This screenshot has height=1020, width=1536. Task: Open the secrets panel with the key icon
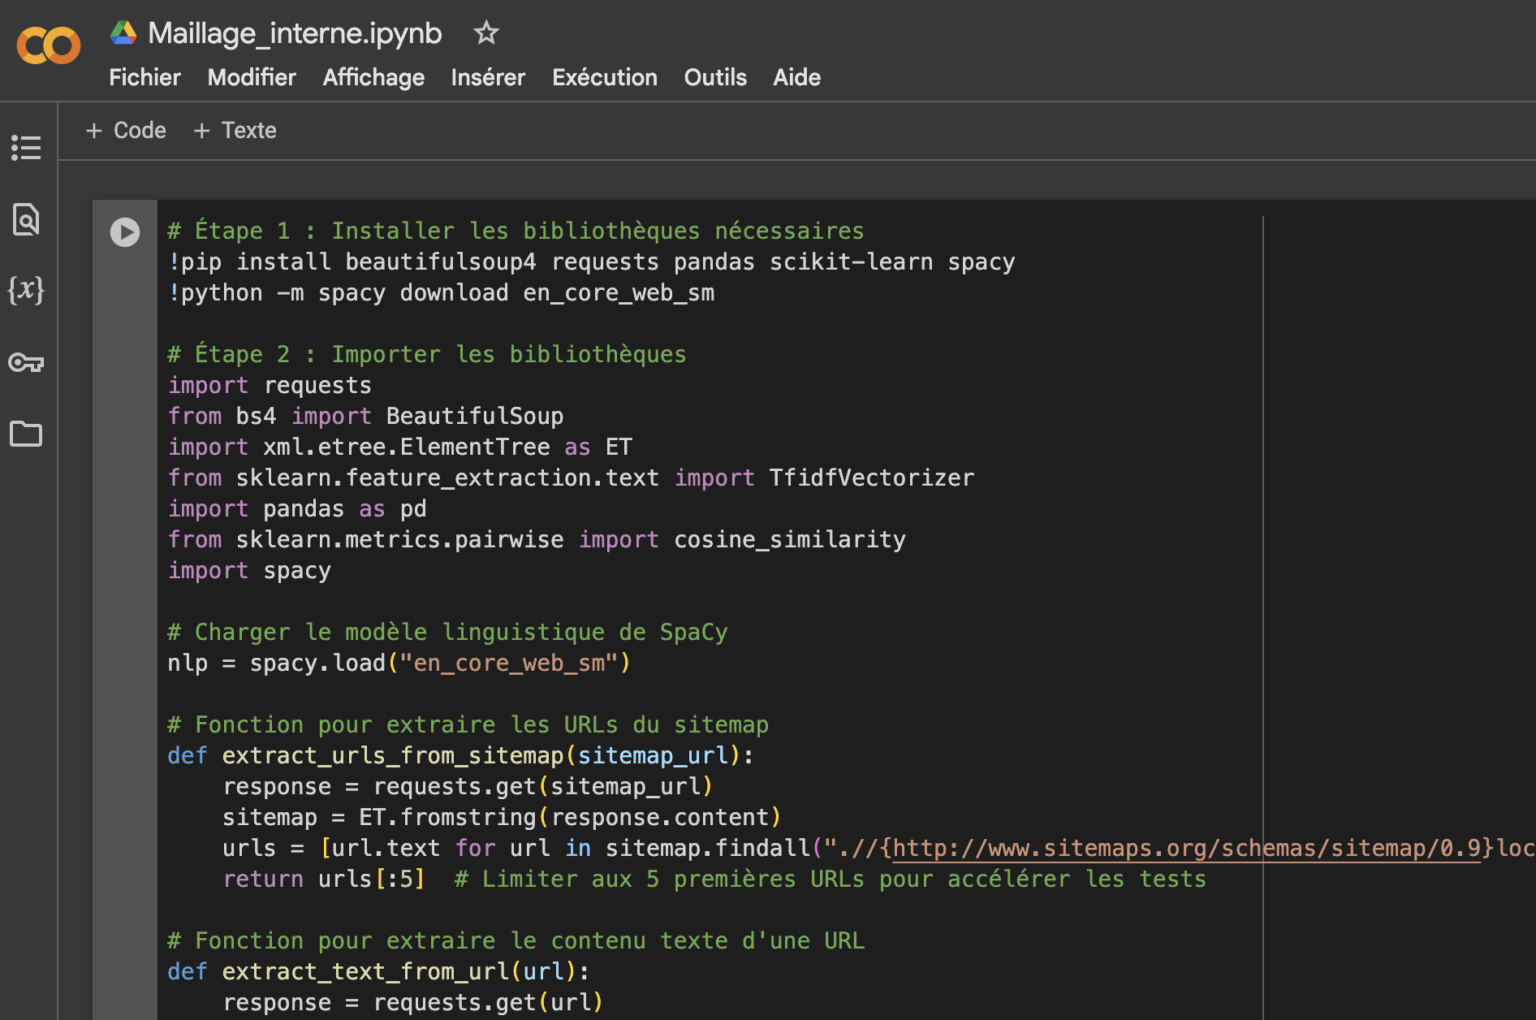click(26, 363)
